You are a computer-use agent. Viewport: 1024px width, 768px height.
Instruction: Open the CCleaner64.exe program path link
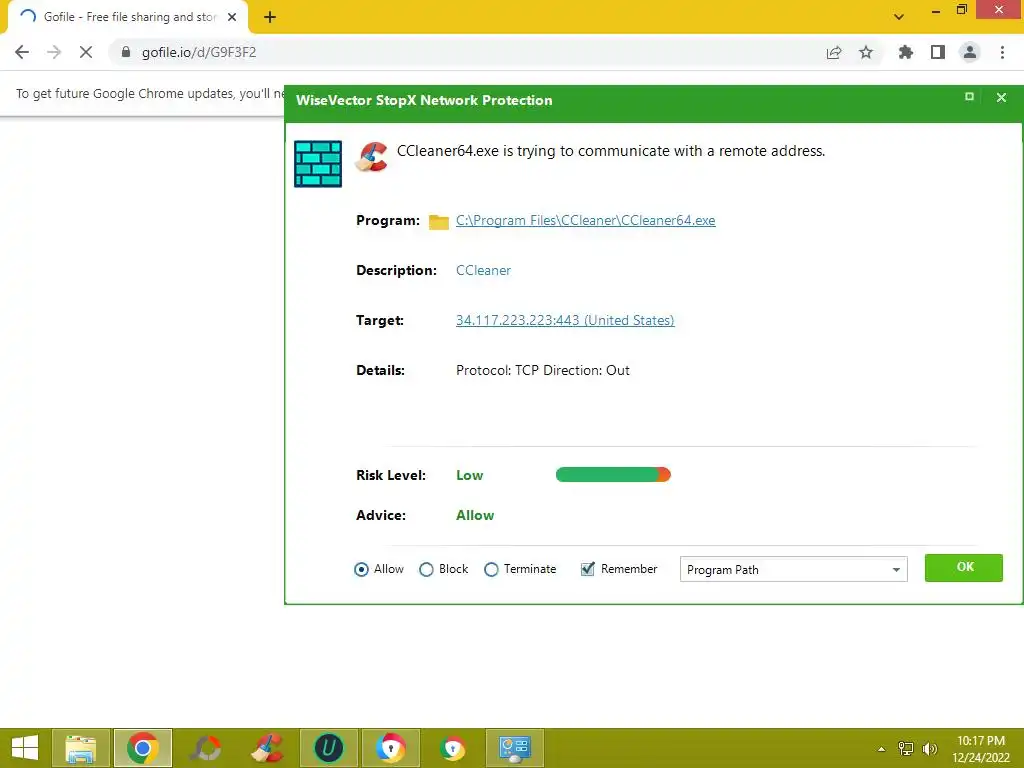tap(585, 221)
